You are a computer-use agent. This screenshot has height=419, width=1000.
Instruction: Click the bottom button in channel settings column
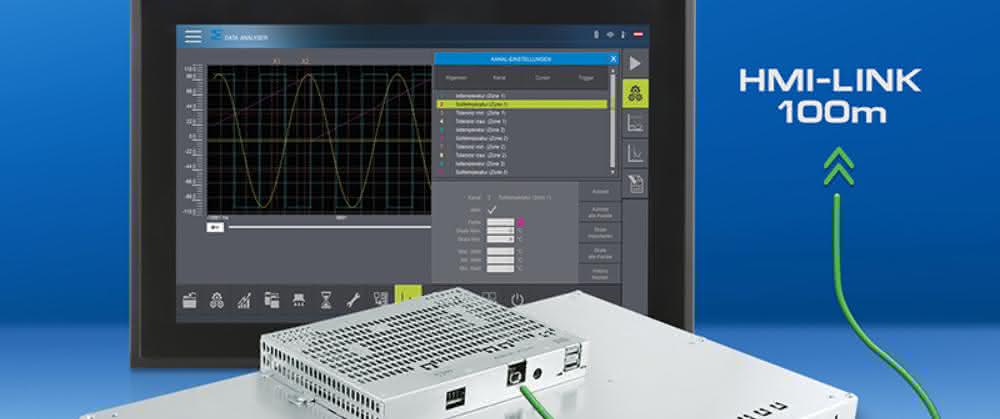(599, 274)
